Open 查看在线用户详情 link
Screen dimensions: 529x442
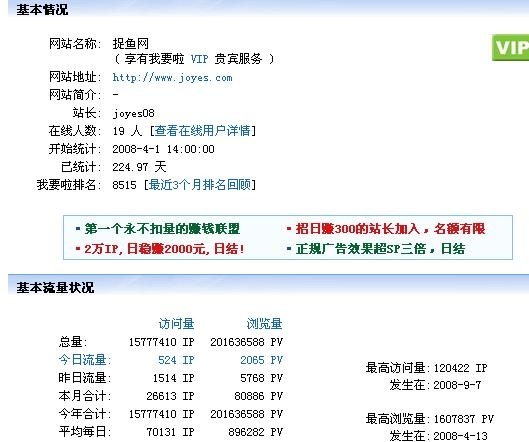tap(202, 131)
